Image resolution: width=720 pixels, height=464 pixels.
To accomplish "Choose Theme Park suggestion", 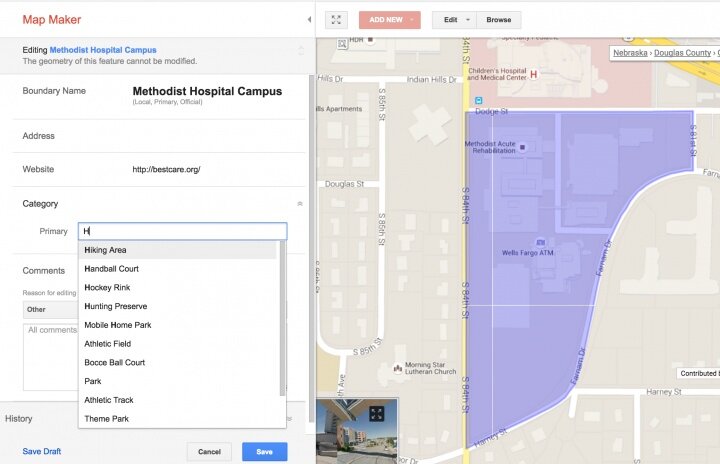I will (178, 419).
